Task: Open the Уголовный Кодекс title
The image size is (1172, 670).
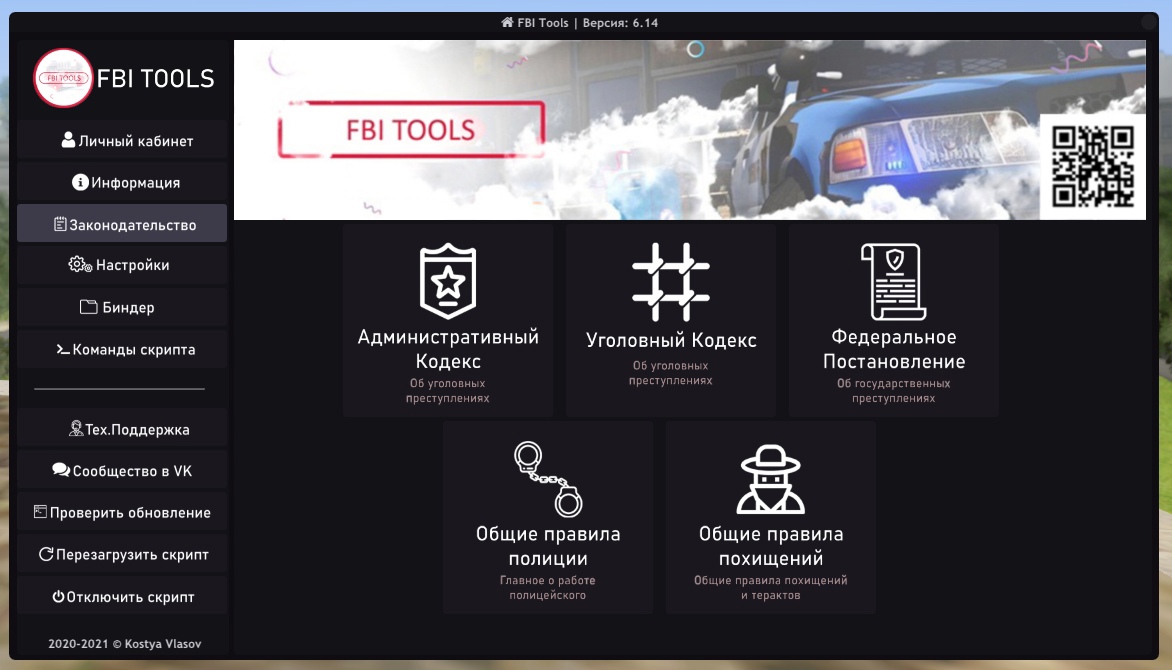Action: click(671, 340)
